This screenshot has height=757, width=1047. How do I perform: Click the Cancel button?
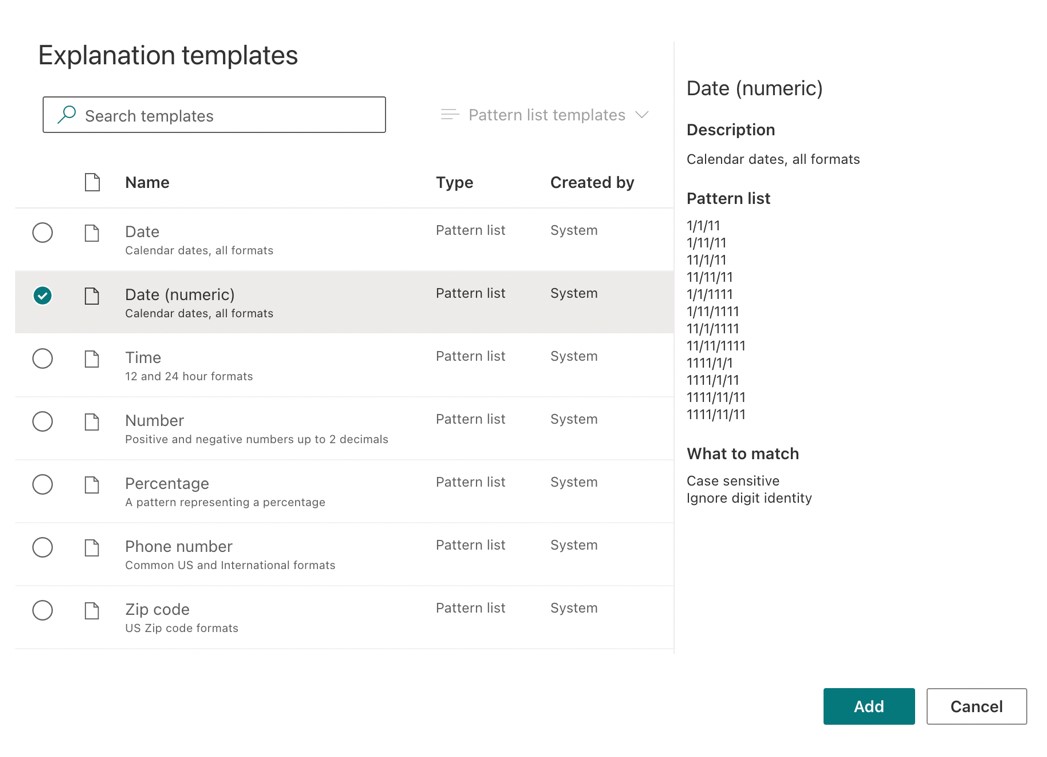(976, 706)
